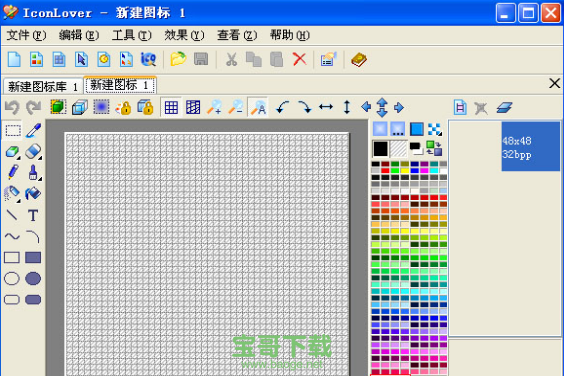564x376 pixels.
Task: Flip vertically with up-down arrow
Action: 347,107
